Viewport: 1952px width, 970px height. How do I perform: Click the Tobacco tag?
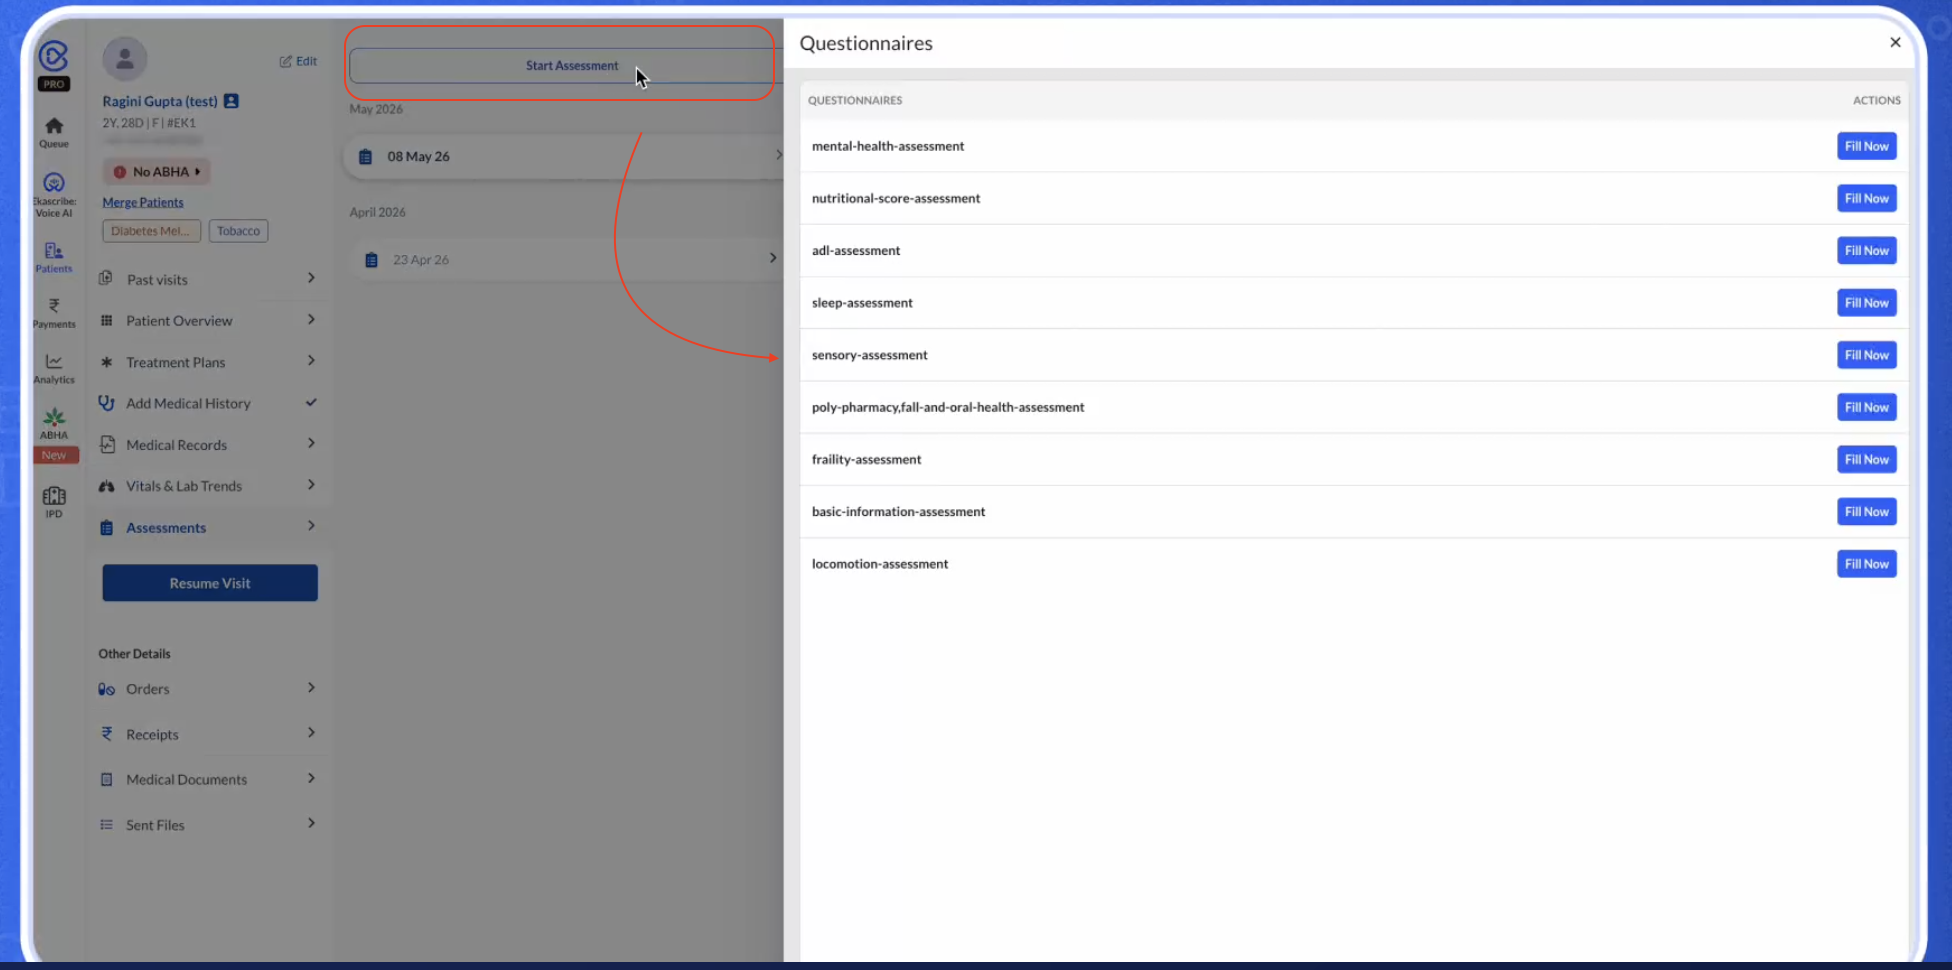pos(238,231)
